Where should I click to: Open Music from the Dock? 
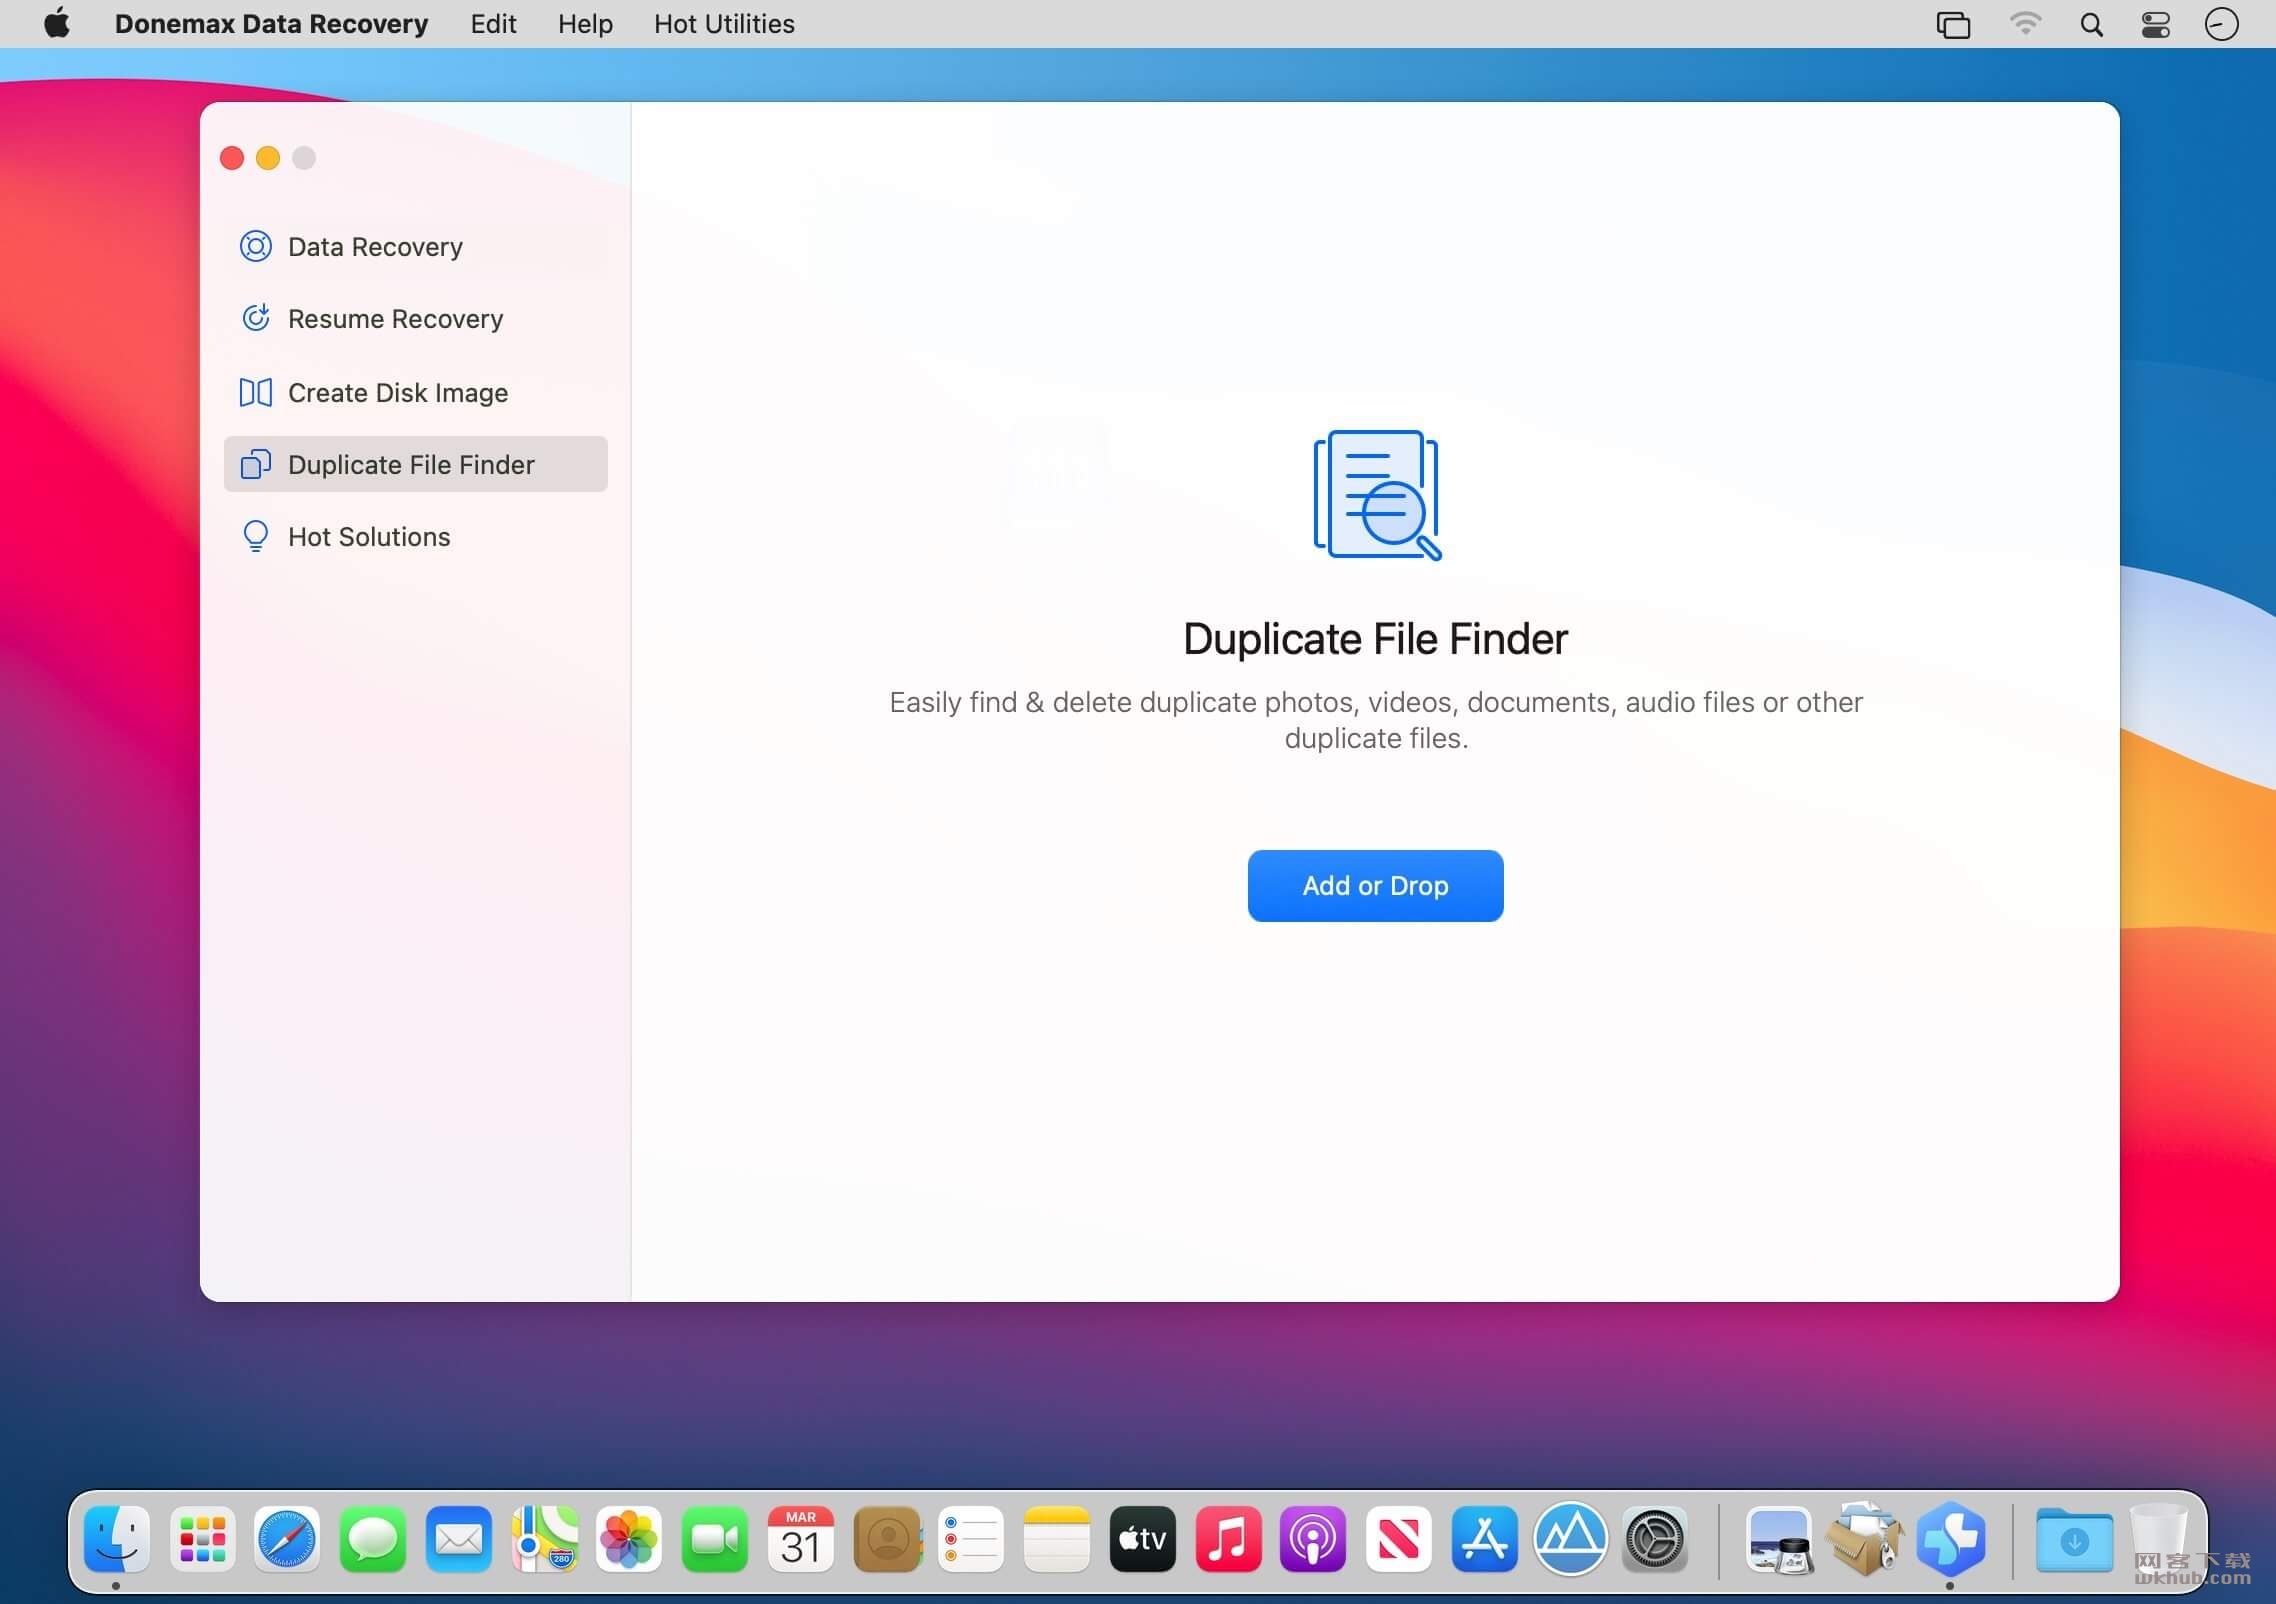(x=1228, y=1539)
